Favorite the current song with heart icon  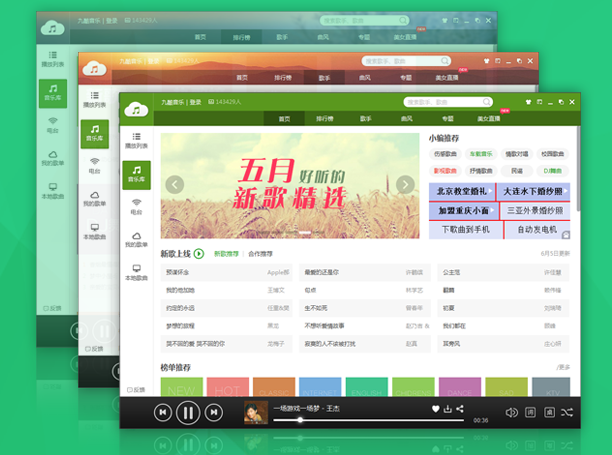tap(435, 408)
